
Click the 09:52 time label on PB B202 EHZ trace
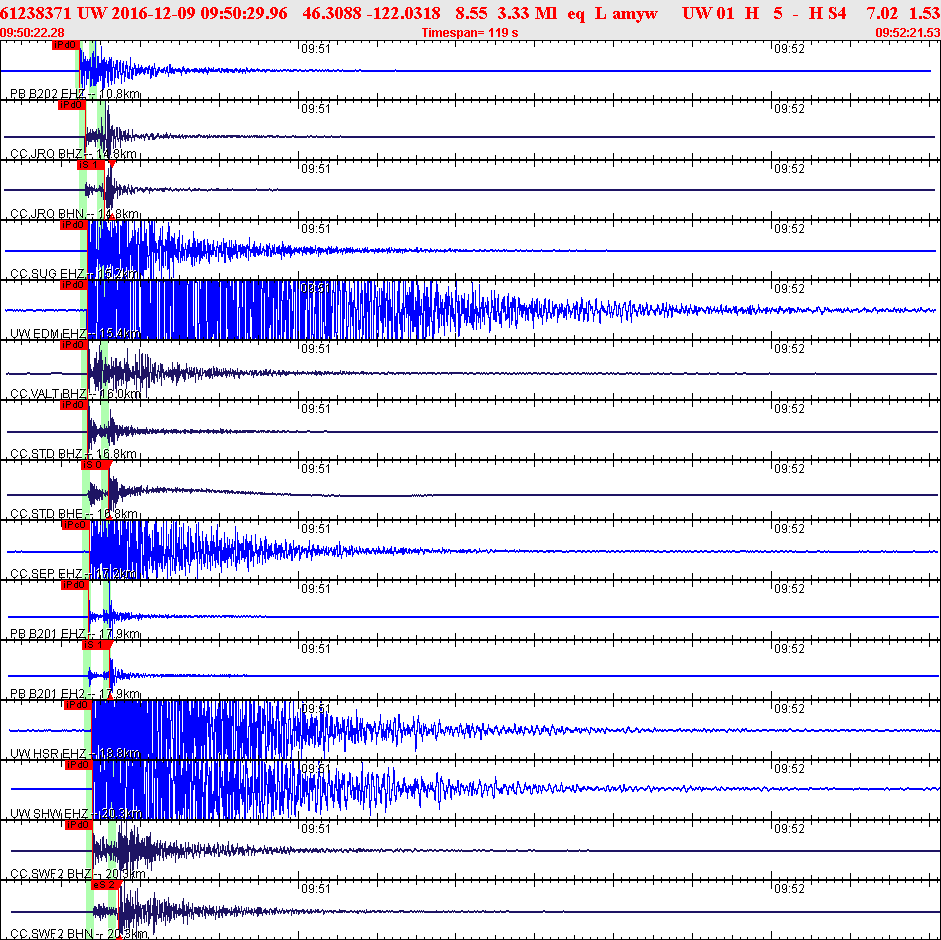(789, 49)
